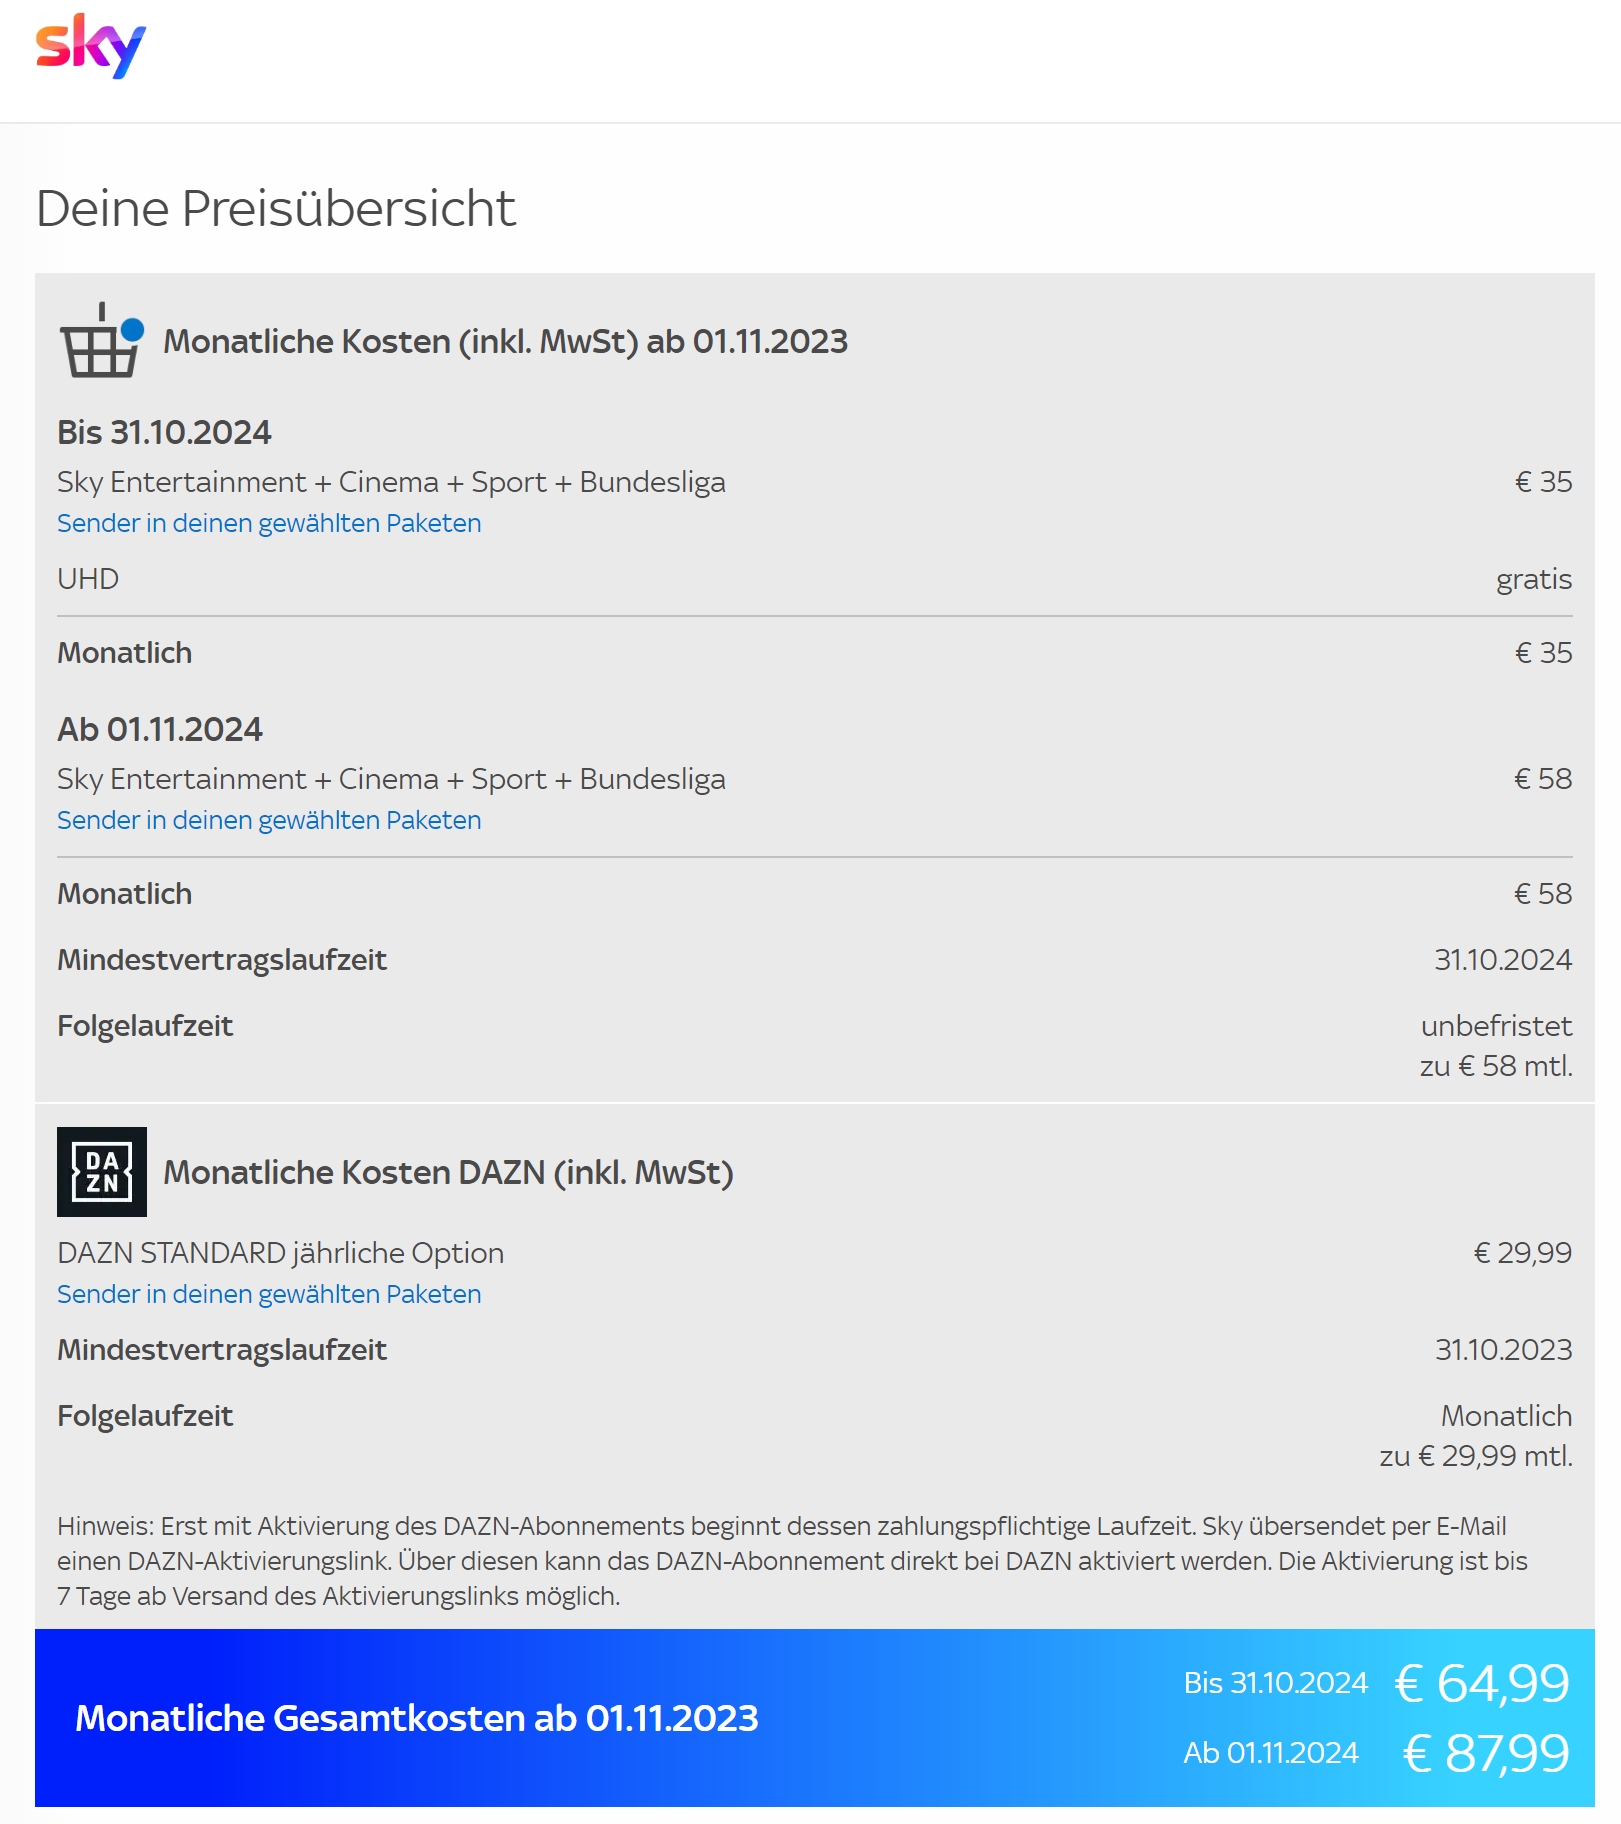Click the Monatliche Kosten DAZN heading

(x=448, y=1172)
